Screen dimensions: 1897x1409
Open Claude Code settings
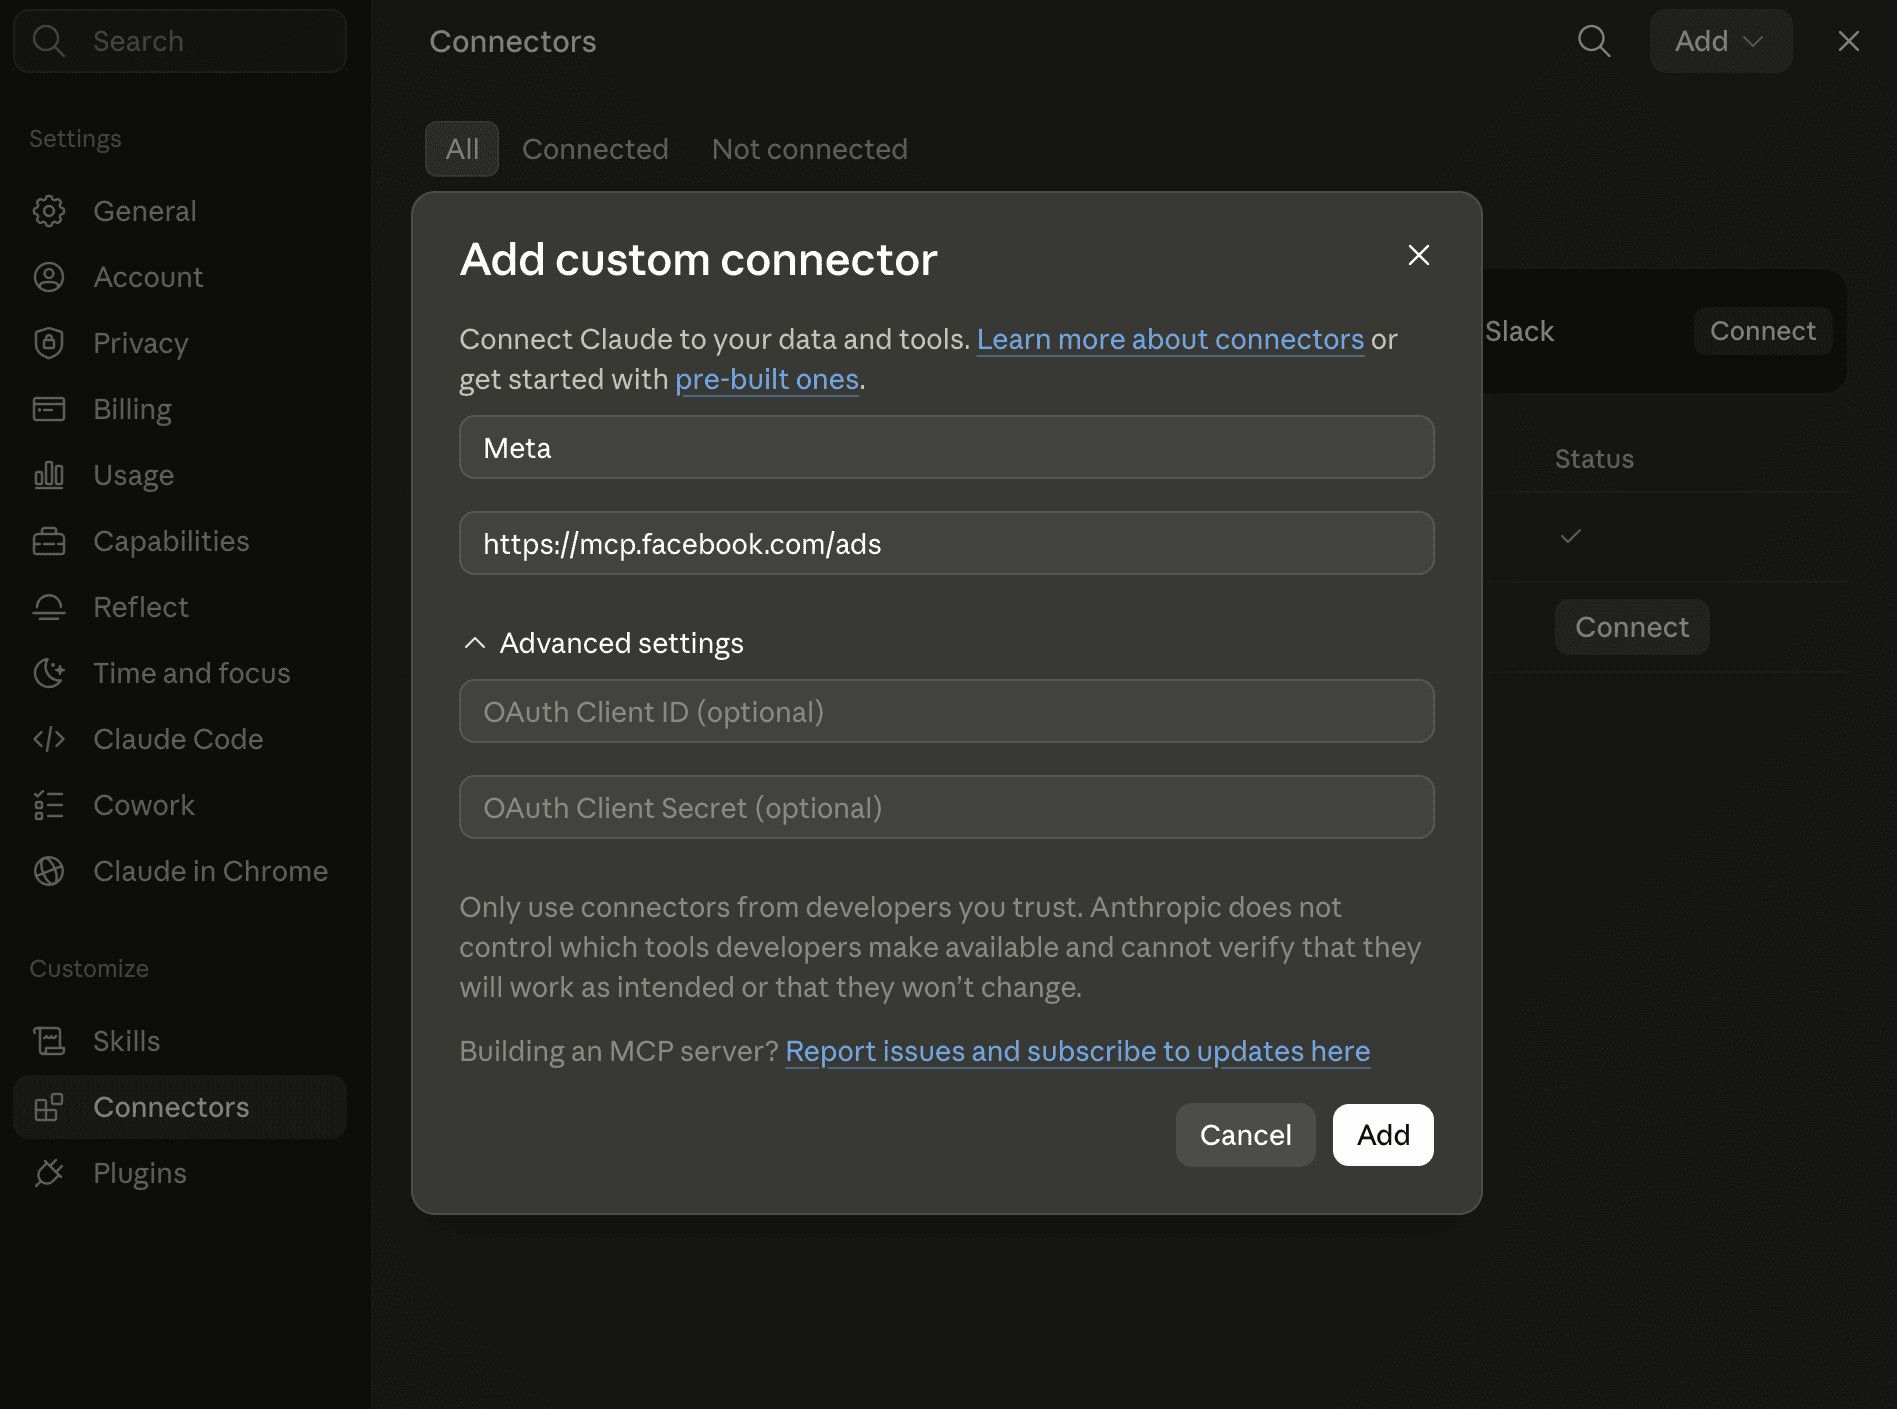pos(180,739)
